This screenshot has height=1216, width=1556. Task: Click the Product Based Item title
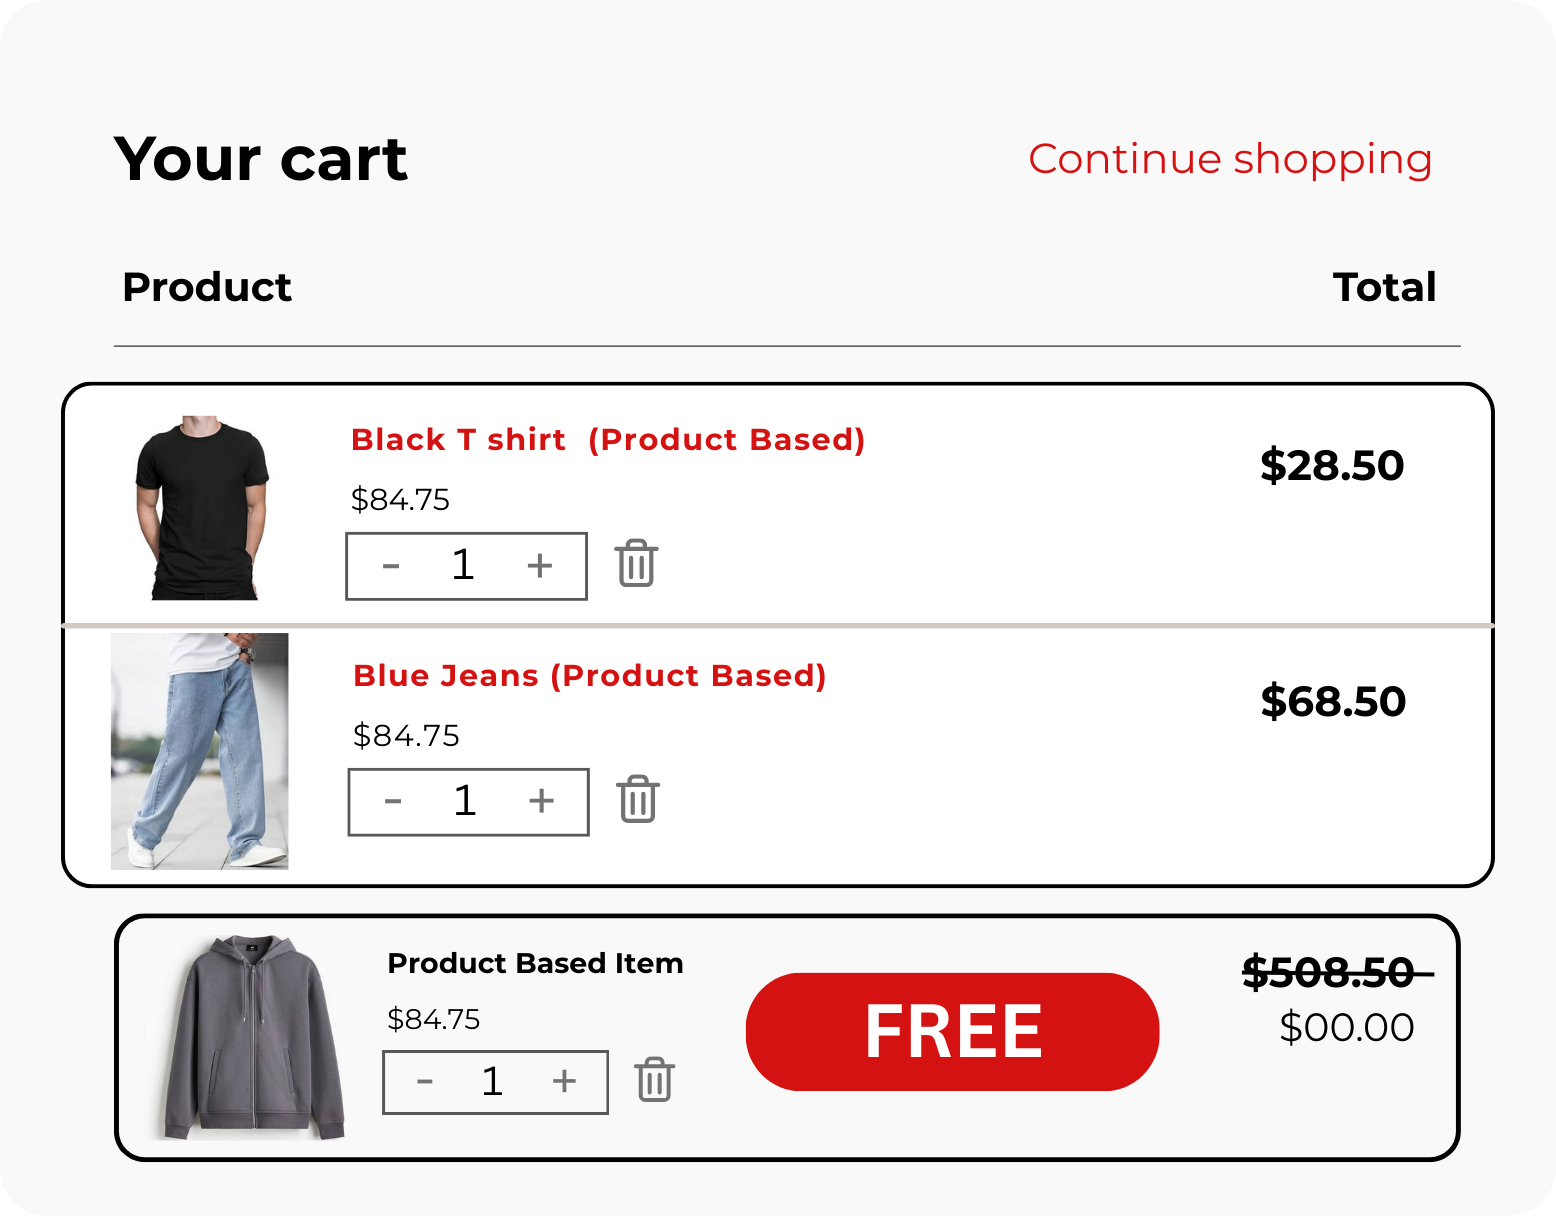pyautogui.click(x=535, y=963)
